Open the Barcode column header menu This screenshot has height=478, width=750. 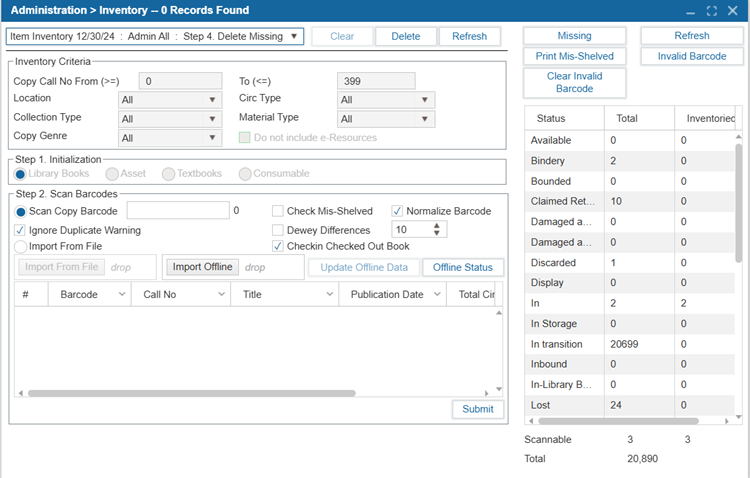122,294
